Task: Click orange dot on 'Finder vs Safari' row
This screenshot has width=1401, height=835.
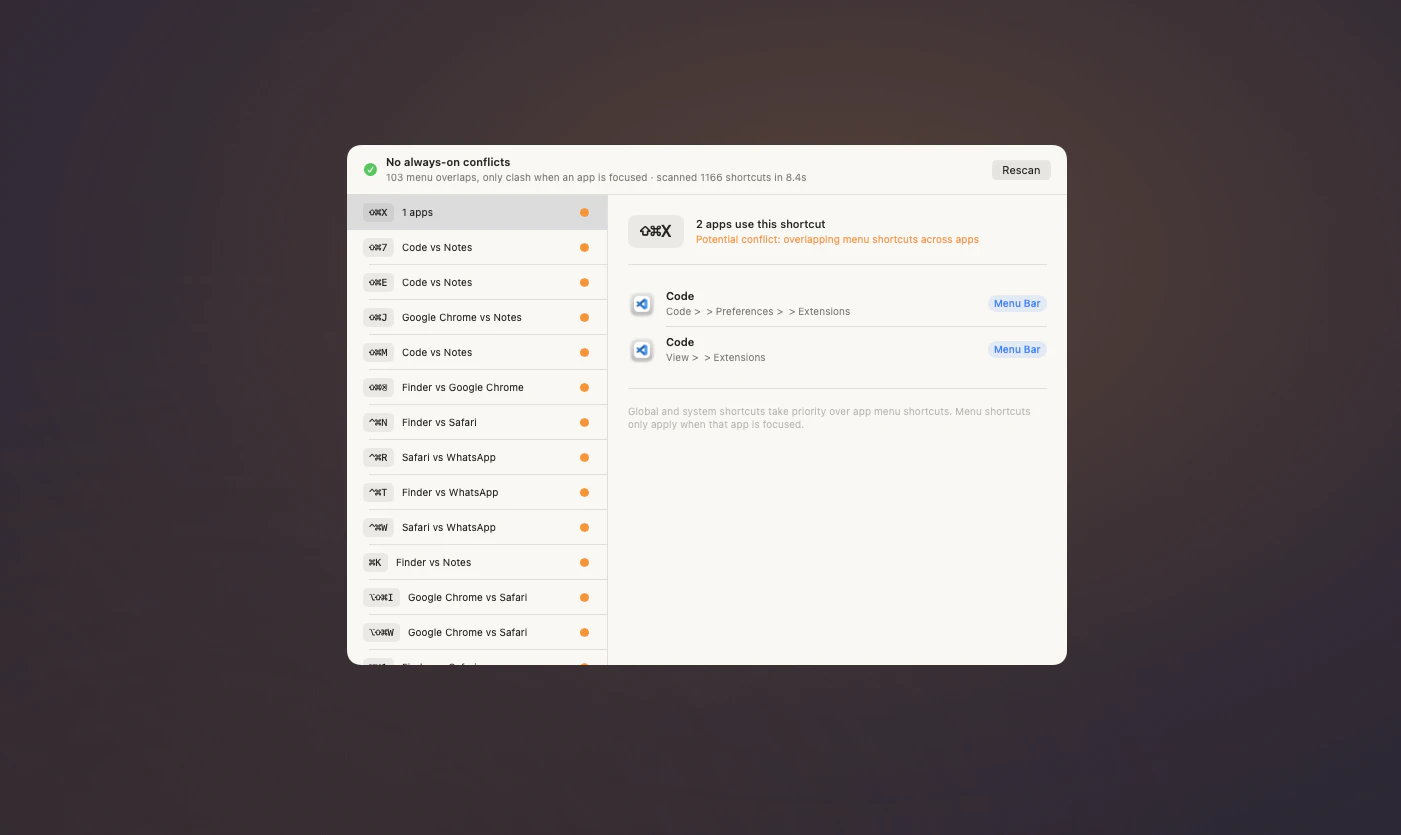Action: (x=584, y=422)
